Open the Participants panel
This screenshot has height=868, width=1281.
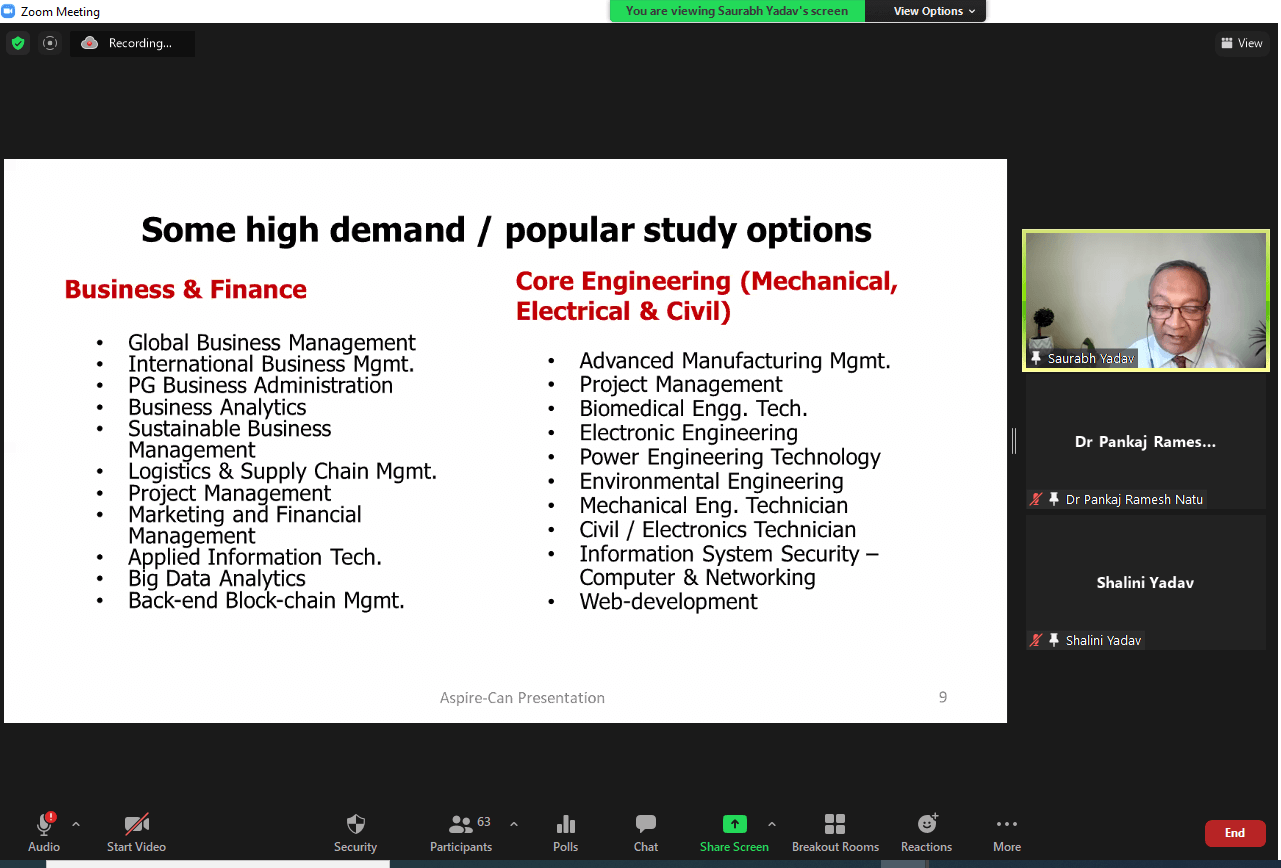pos(461,833)
